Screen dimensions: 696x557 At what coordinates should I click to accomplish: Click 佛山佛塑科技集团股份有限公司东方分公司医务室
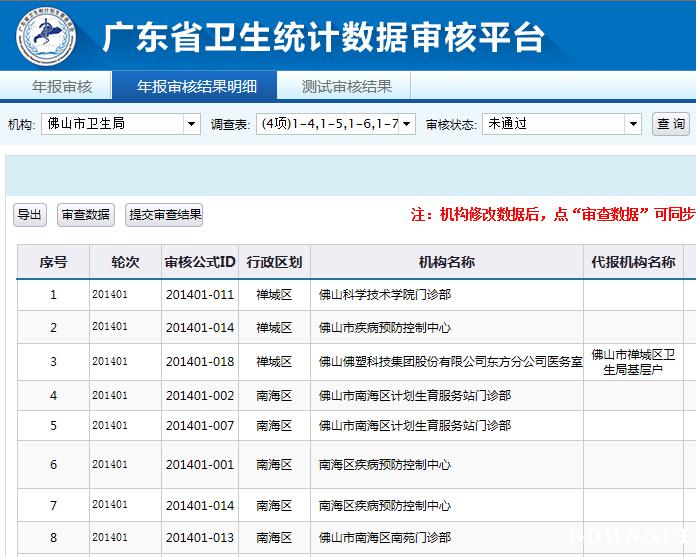click(451, 362)
